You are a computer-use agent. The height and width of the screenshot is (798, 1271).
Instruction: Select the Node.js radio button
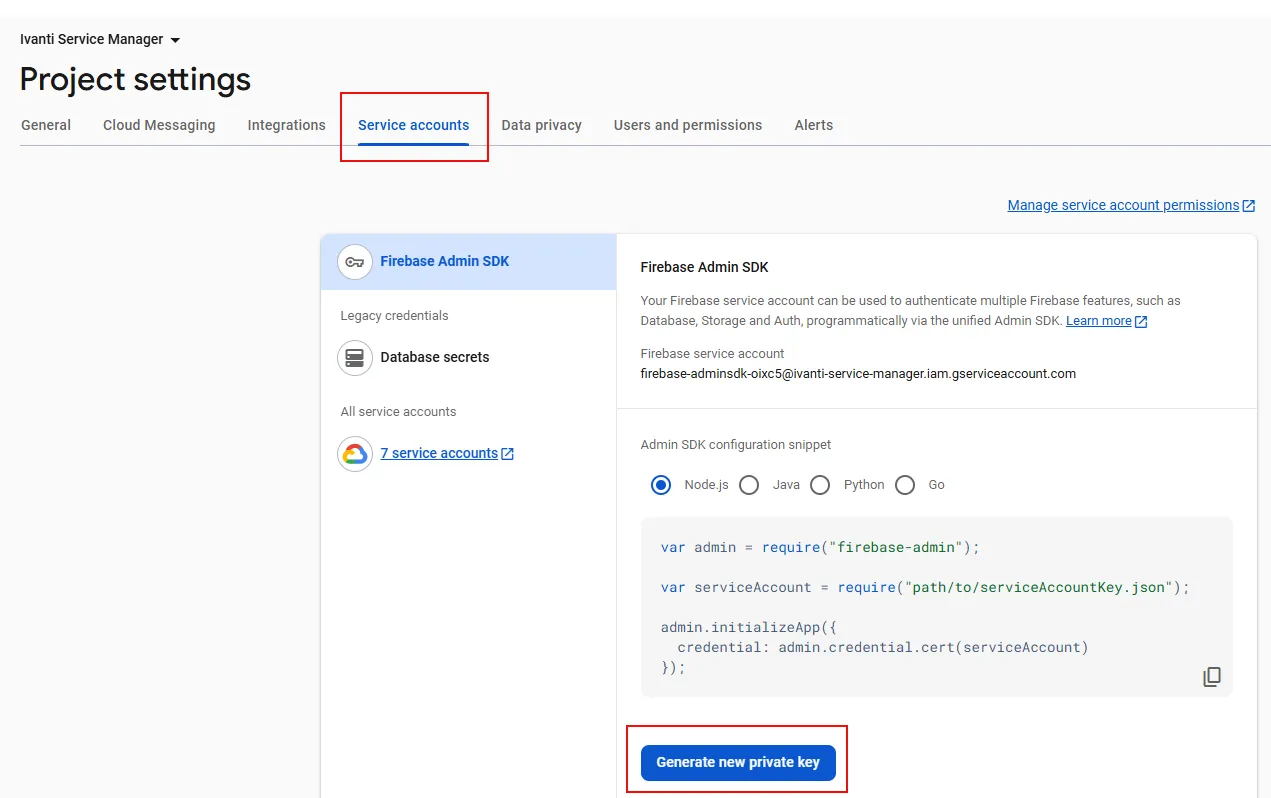(661, 485)
